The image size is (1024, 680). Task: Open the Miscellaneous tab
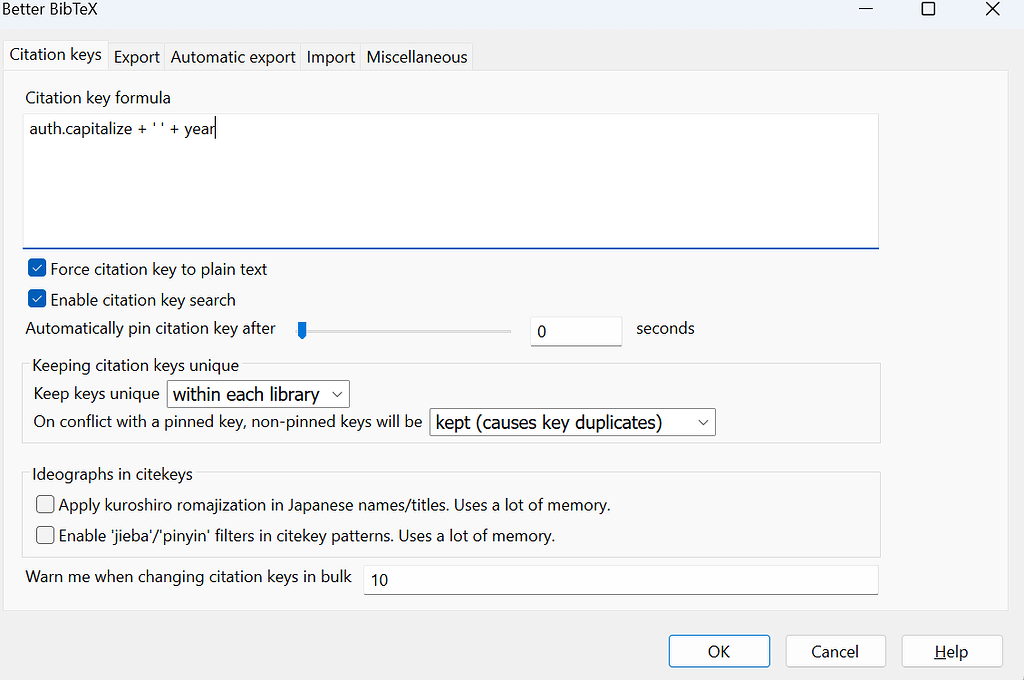[416, 57]
